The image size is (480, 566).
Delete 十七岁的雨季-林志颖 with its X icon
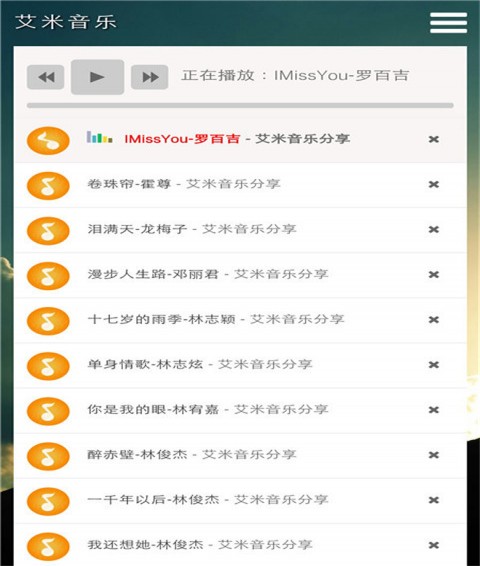click(x=433, y=320)
